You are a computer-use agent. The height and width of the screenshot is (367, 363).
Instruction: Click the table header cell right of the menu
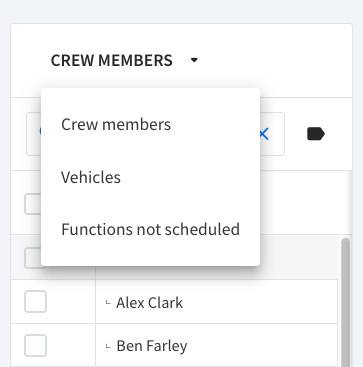[306, 203]
